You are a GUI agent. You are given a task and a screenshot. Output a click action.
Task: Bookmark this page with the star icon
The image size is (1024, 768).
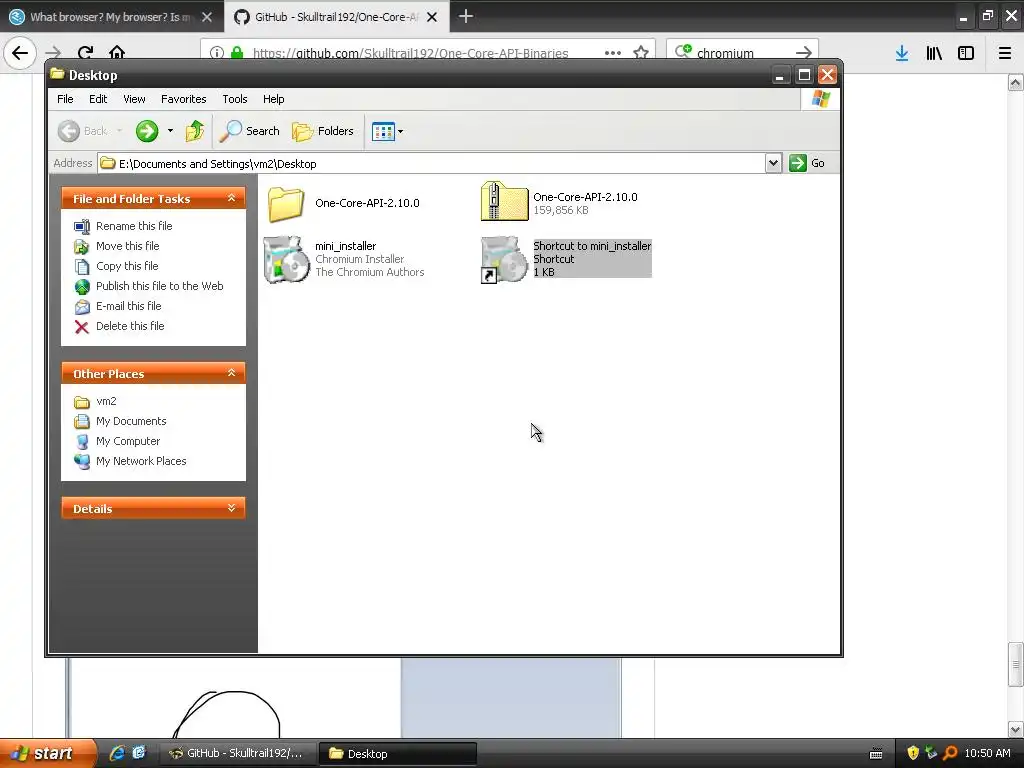pos(641,53)
